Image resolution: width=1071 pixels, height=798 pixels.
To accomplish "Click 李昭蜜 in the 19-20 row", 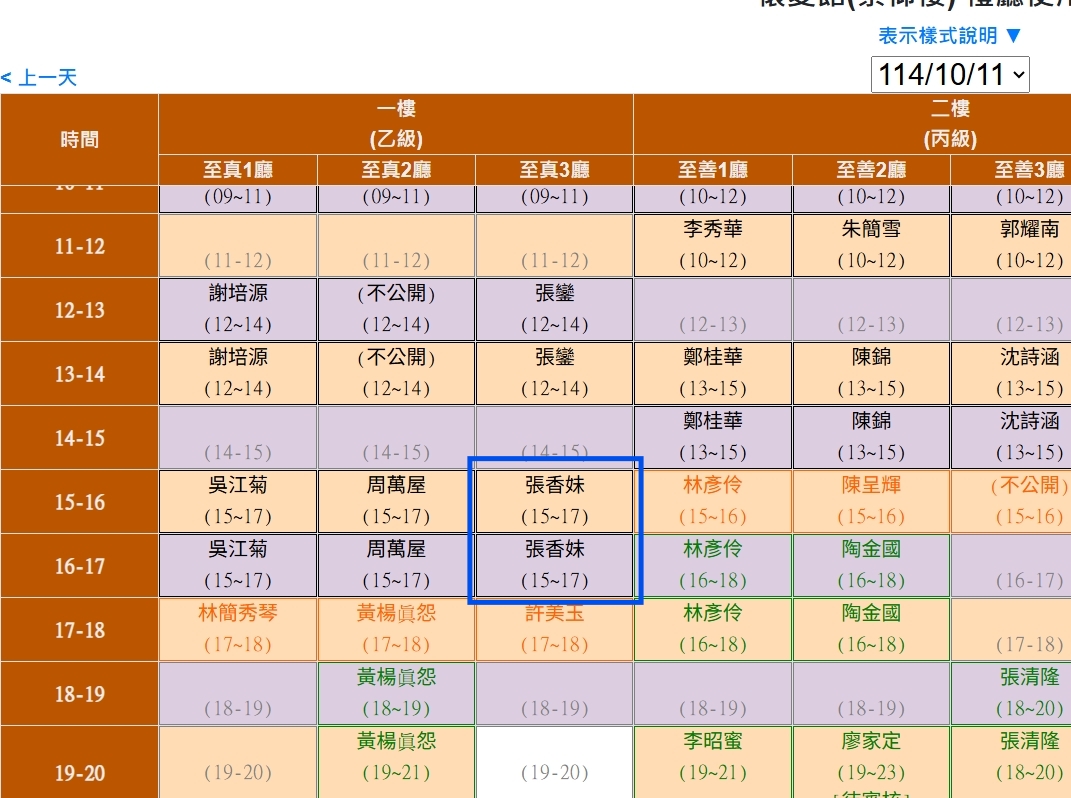I will 713,742.
